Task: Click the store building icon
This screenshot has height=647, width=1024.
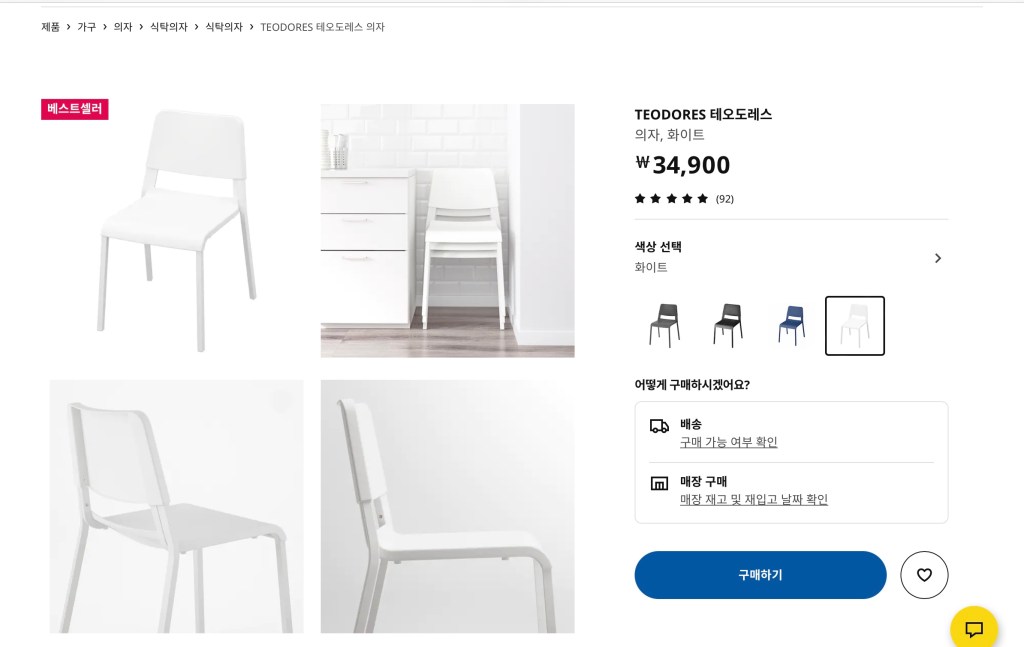Action: [x=659, y=484]
